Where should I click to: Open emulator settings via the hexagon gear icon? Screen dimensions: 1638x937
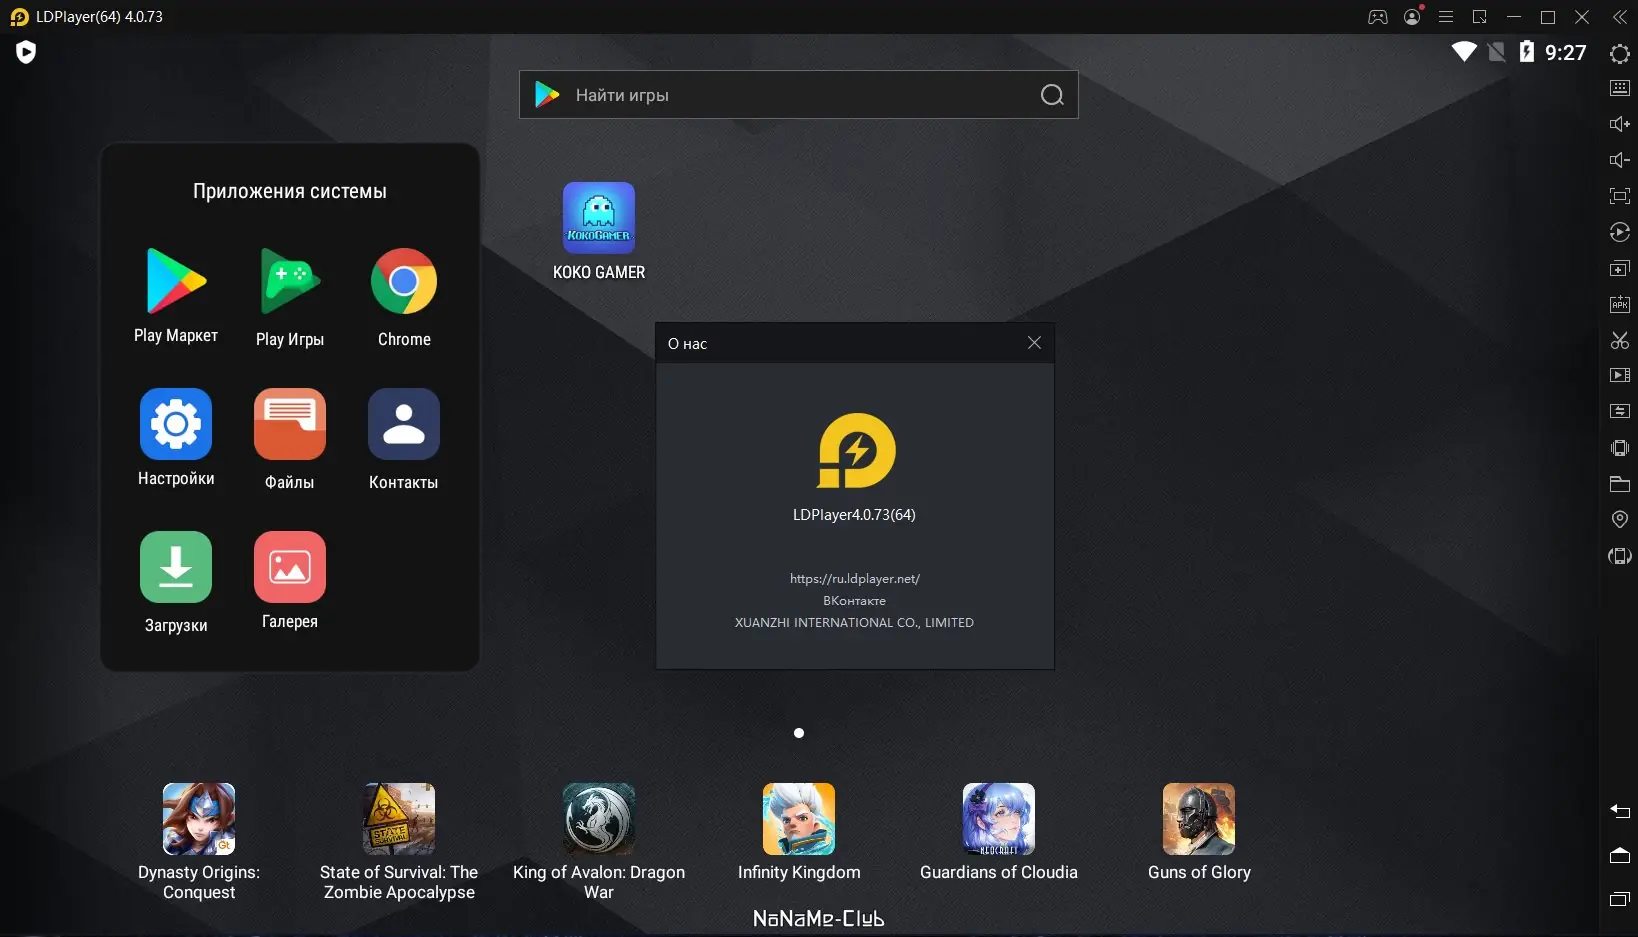[x=1620, y=54]
